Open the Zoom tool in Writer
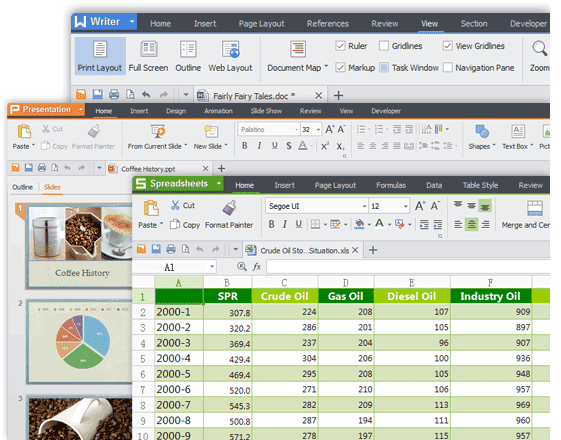 [x=540, y=56]
